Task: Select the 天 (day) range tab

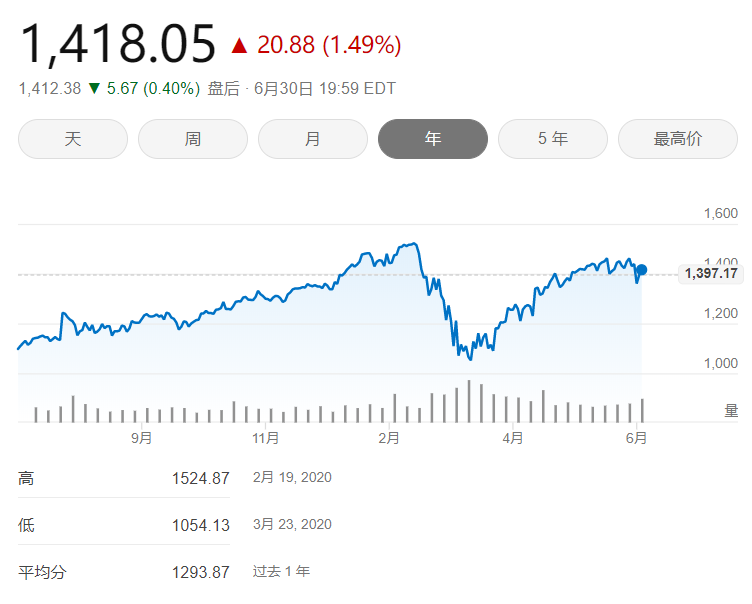Action: (73, 139)
